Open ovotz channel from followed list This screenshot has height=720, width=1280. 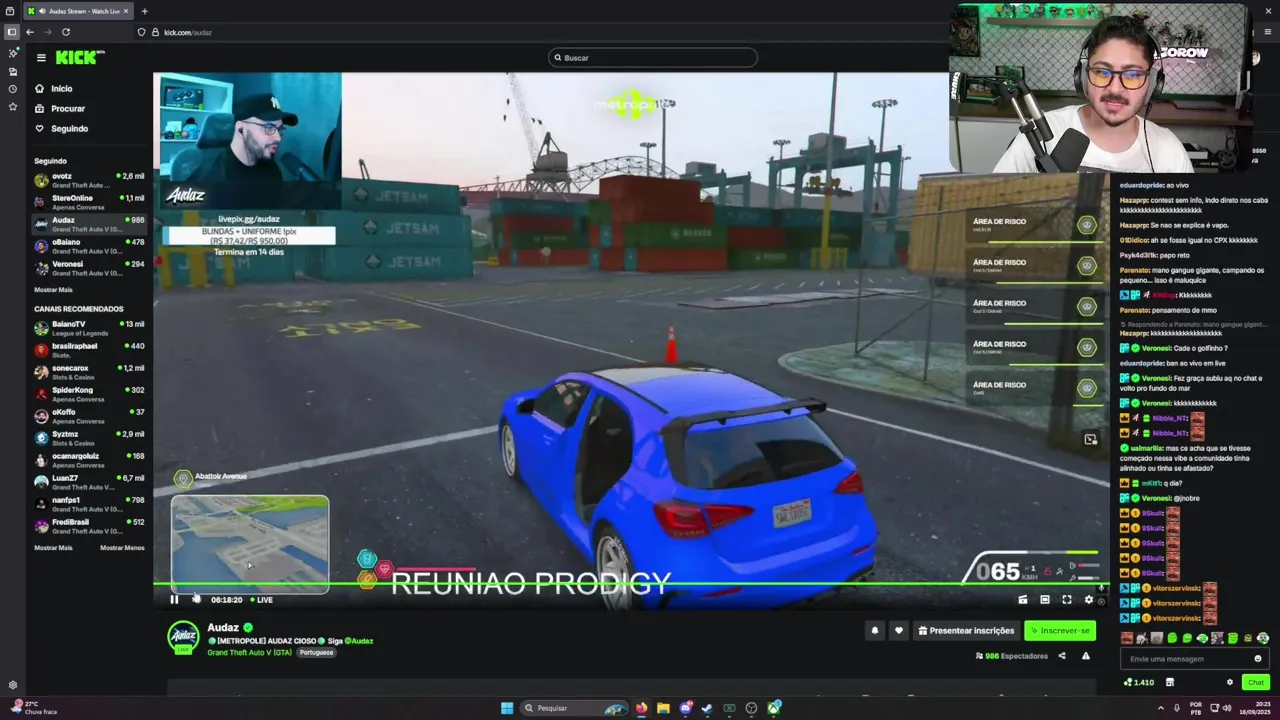click(x=89, y=181)
